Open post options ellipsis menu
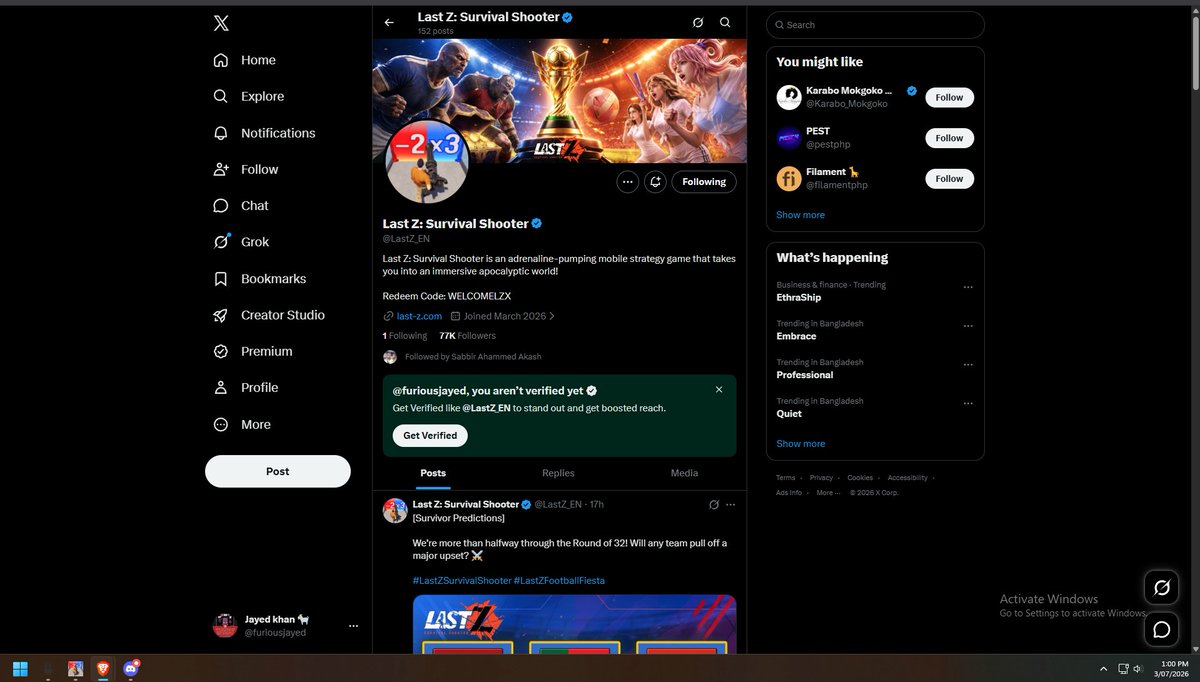Screen dimensions: 1200x682 731,505
